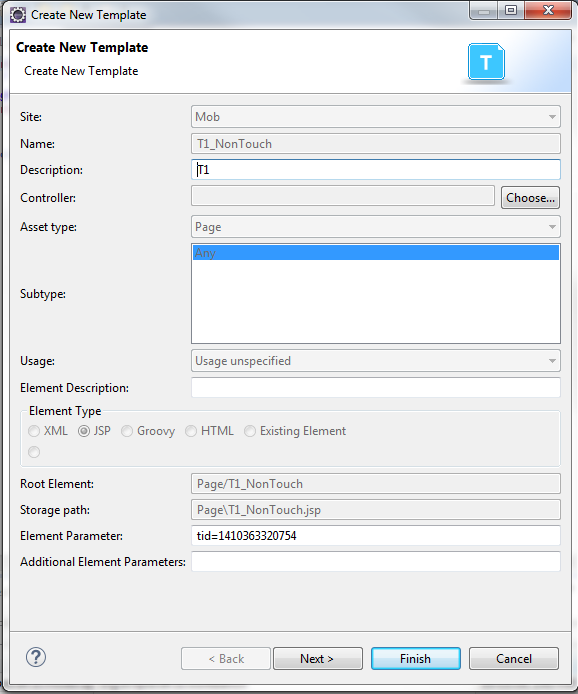This screenshot has width=578, height=694.
Task: Select the Groovy element type radio
Action: 127,431
